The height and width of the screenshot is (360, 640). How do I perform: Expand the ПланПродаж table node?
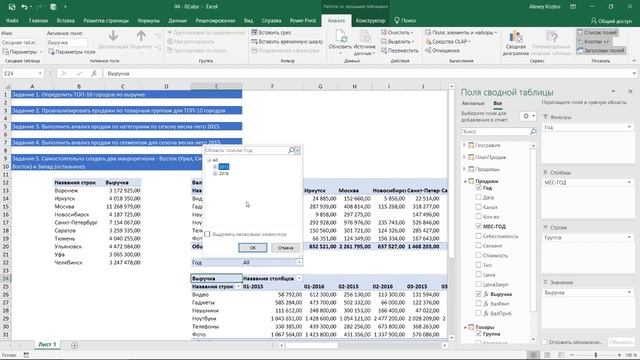coord(464,157)
